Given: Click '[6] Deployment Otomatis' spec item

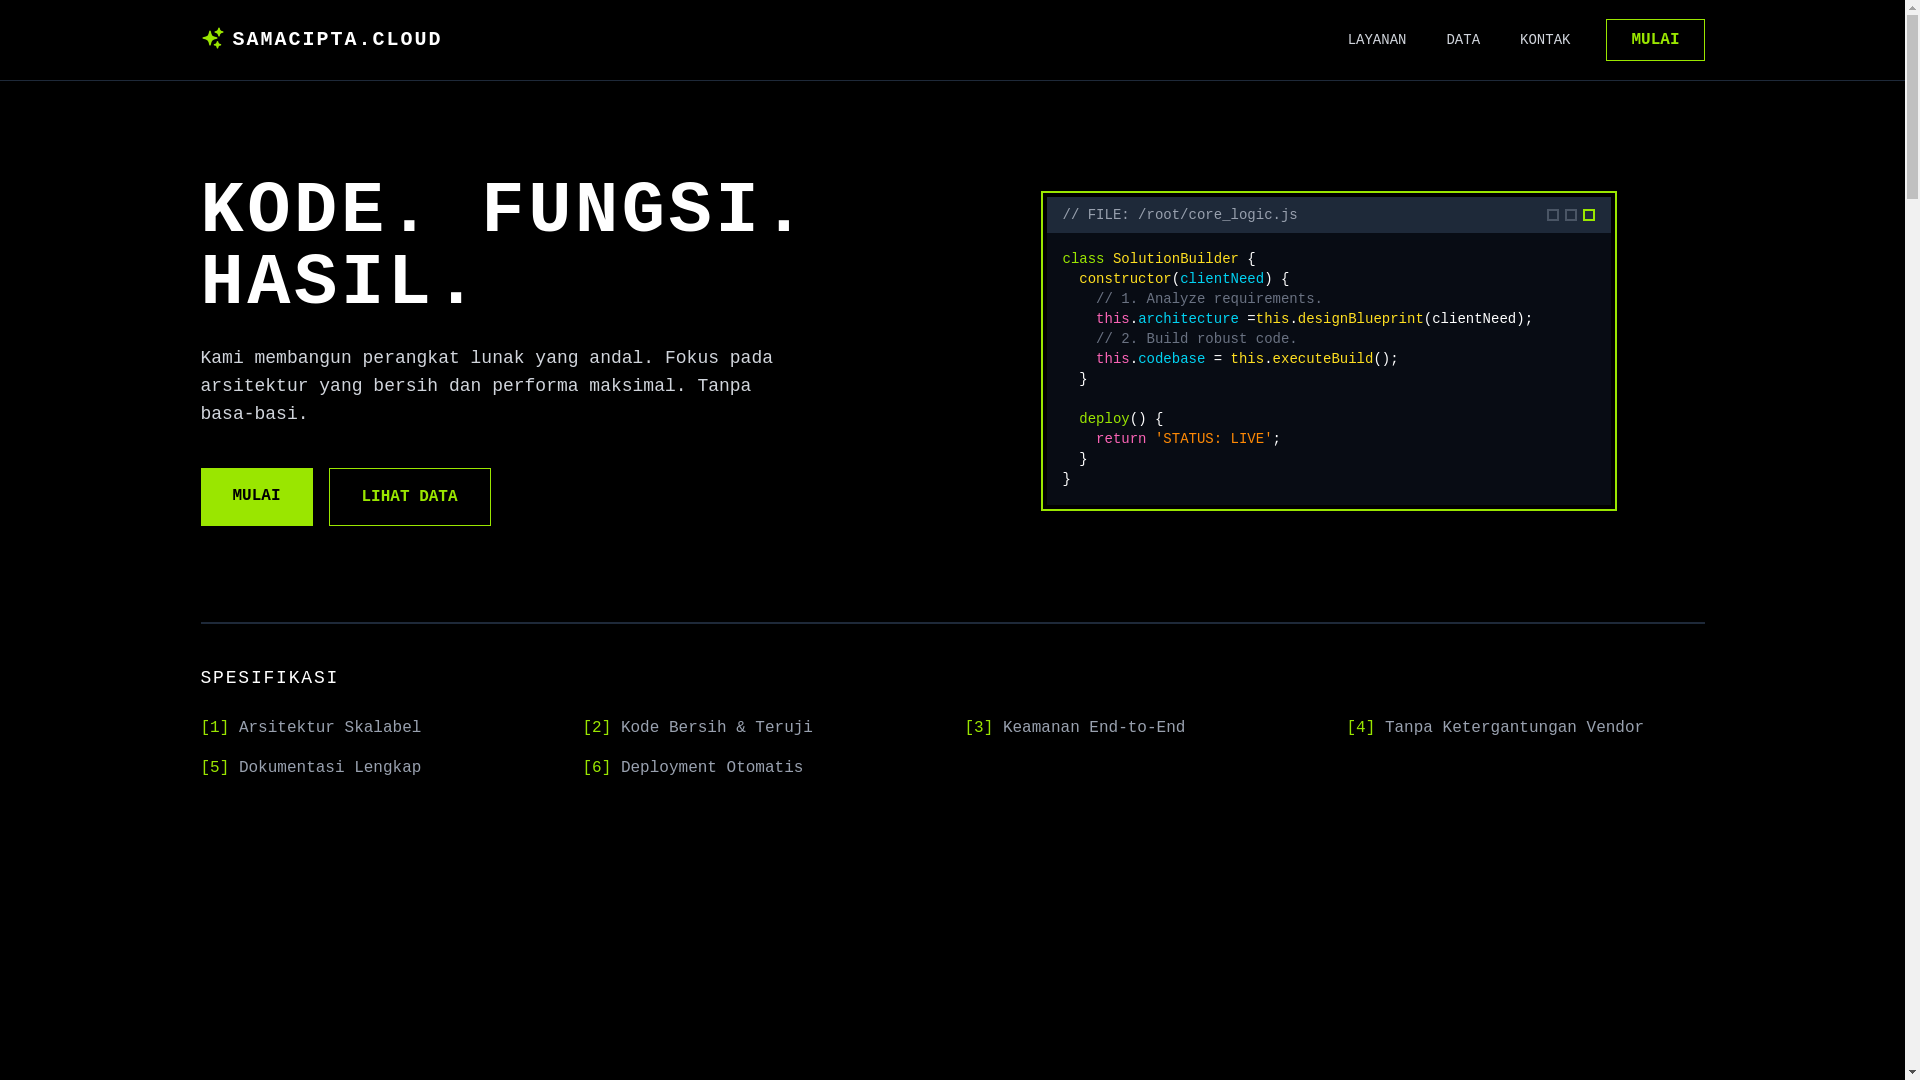Looking at the screenshot, I should (x=692, y=768).
